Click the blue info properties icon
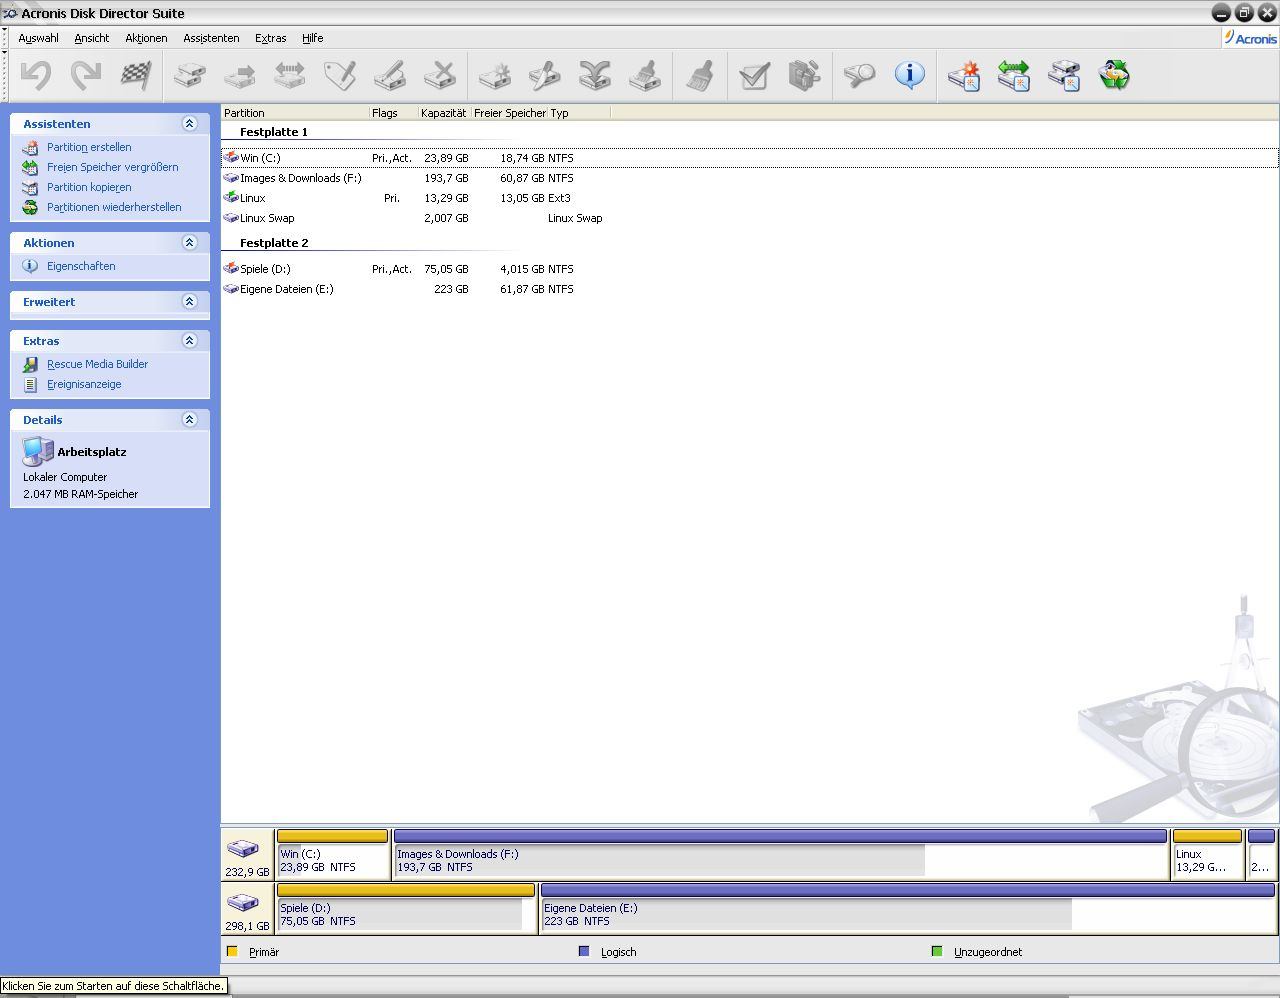This screenshot has width=1280, height=998. pyautogui.click(x=909, y=75)
